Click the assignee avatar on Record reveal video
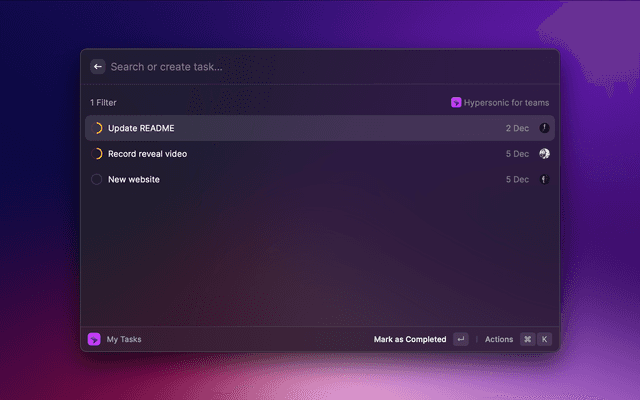This screenshot has height=400, width=640. (x=545, y=154)
